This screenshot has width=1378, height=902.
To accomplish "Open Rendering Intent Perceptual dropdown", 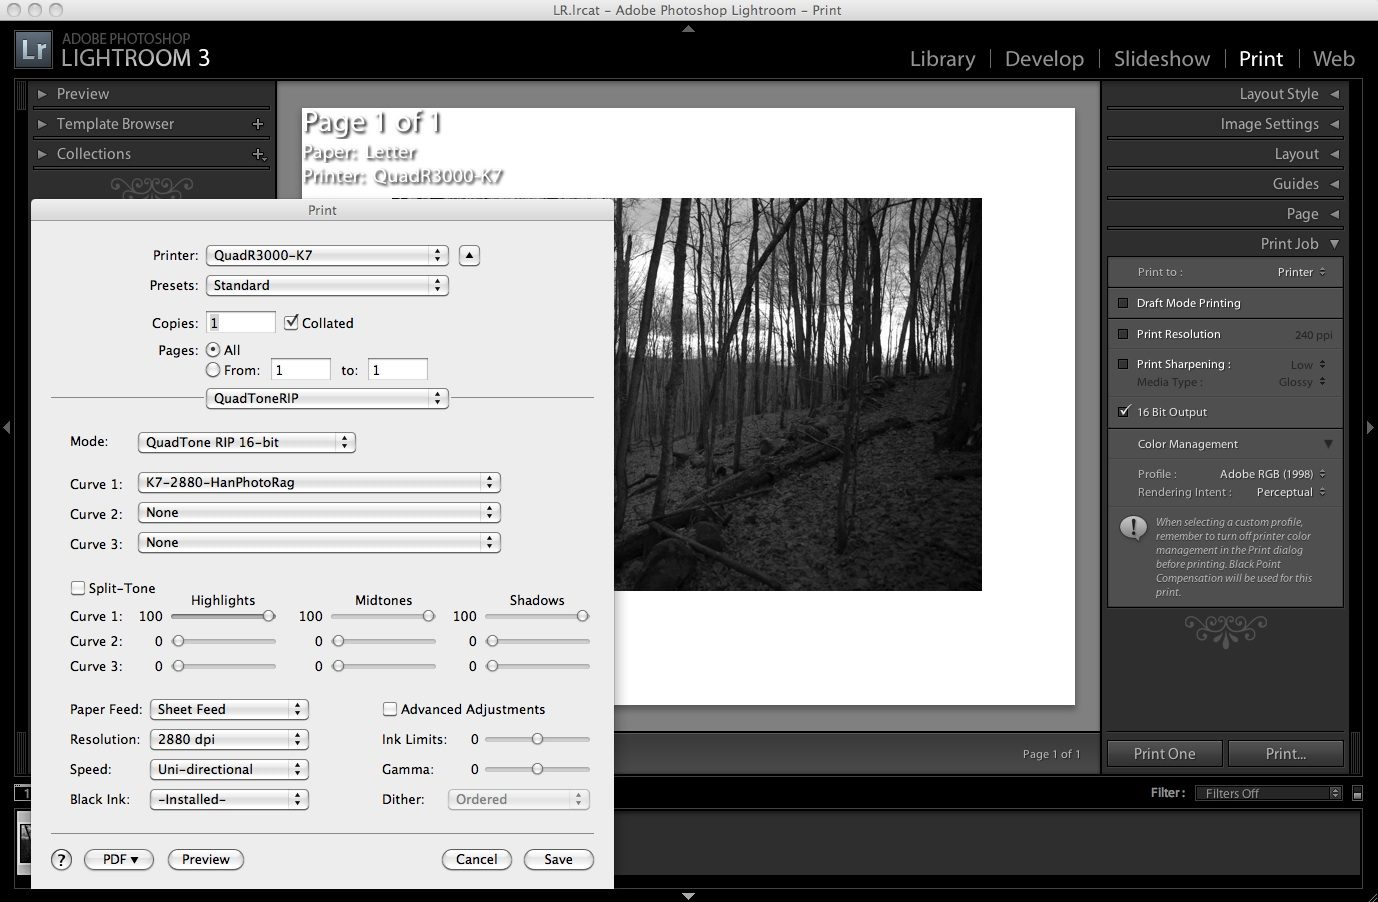I will coord(1290,492).
